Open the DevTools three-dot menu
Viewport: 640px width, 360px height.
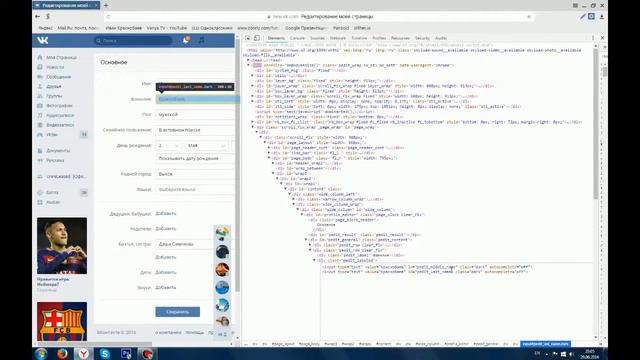point(593,38)
